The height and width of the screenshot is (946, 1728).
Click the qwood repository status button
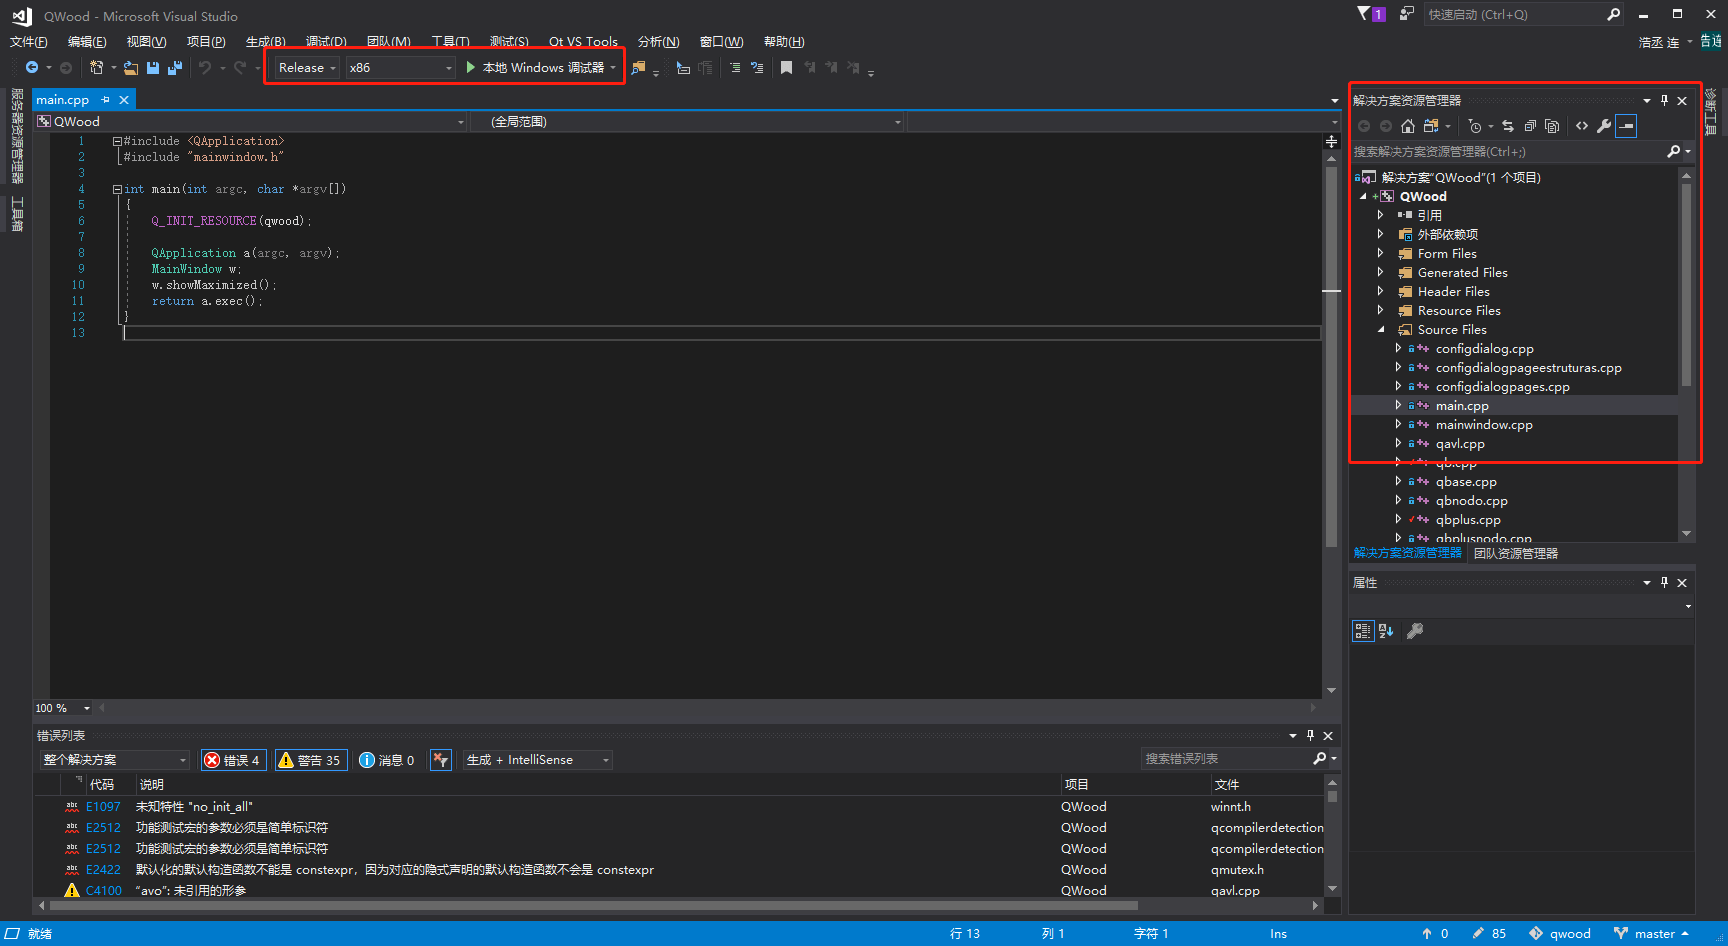pos(1560,934)
